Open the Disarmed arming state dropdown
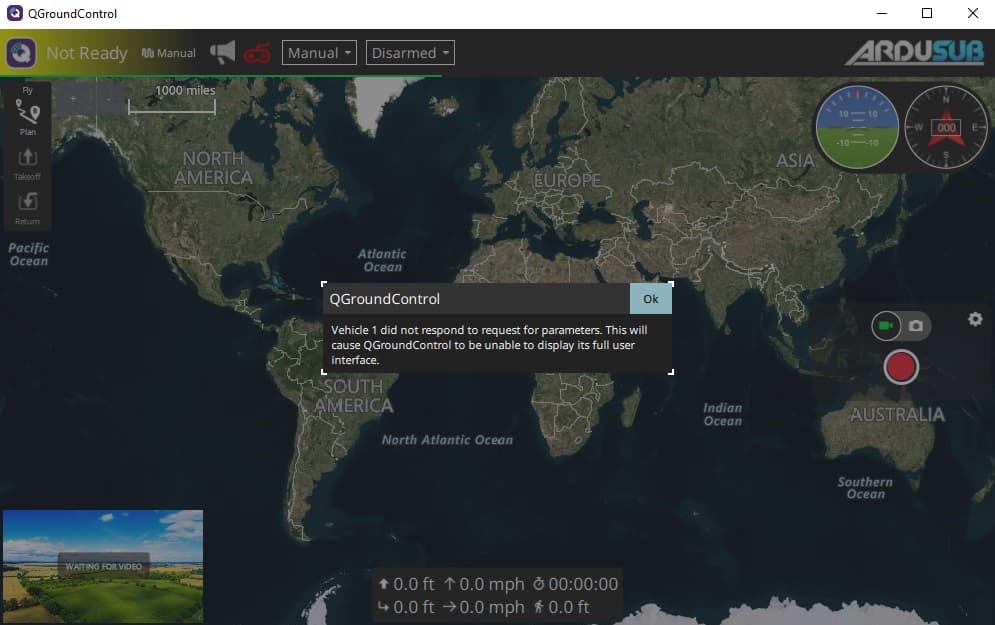This screenshot has width=995, height=625. tap(410, 53)
